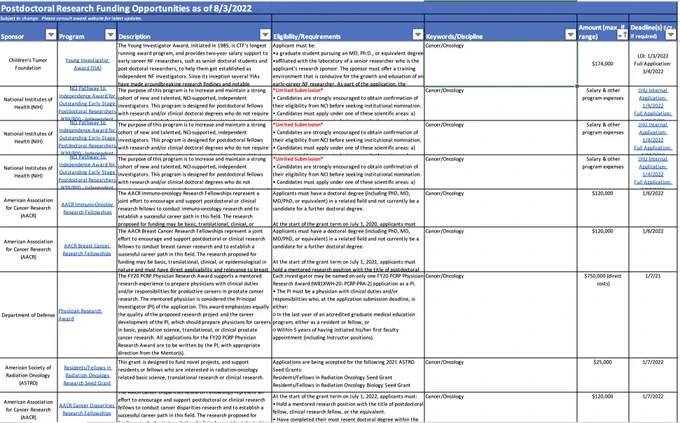Open the Young Investigator Award (YIA) link
Screen dimensions: 680x423
click(x=87, y=64)
